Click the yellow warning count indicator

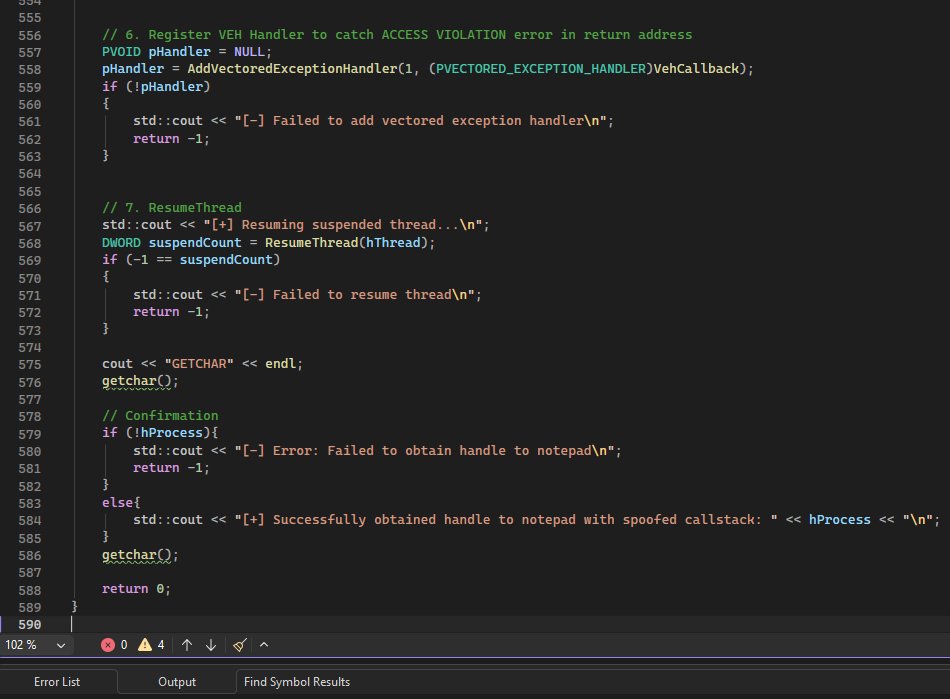coord(151,645)
